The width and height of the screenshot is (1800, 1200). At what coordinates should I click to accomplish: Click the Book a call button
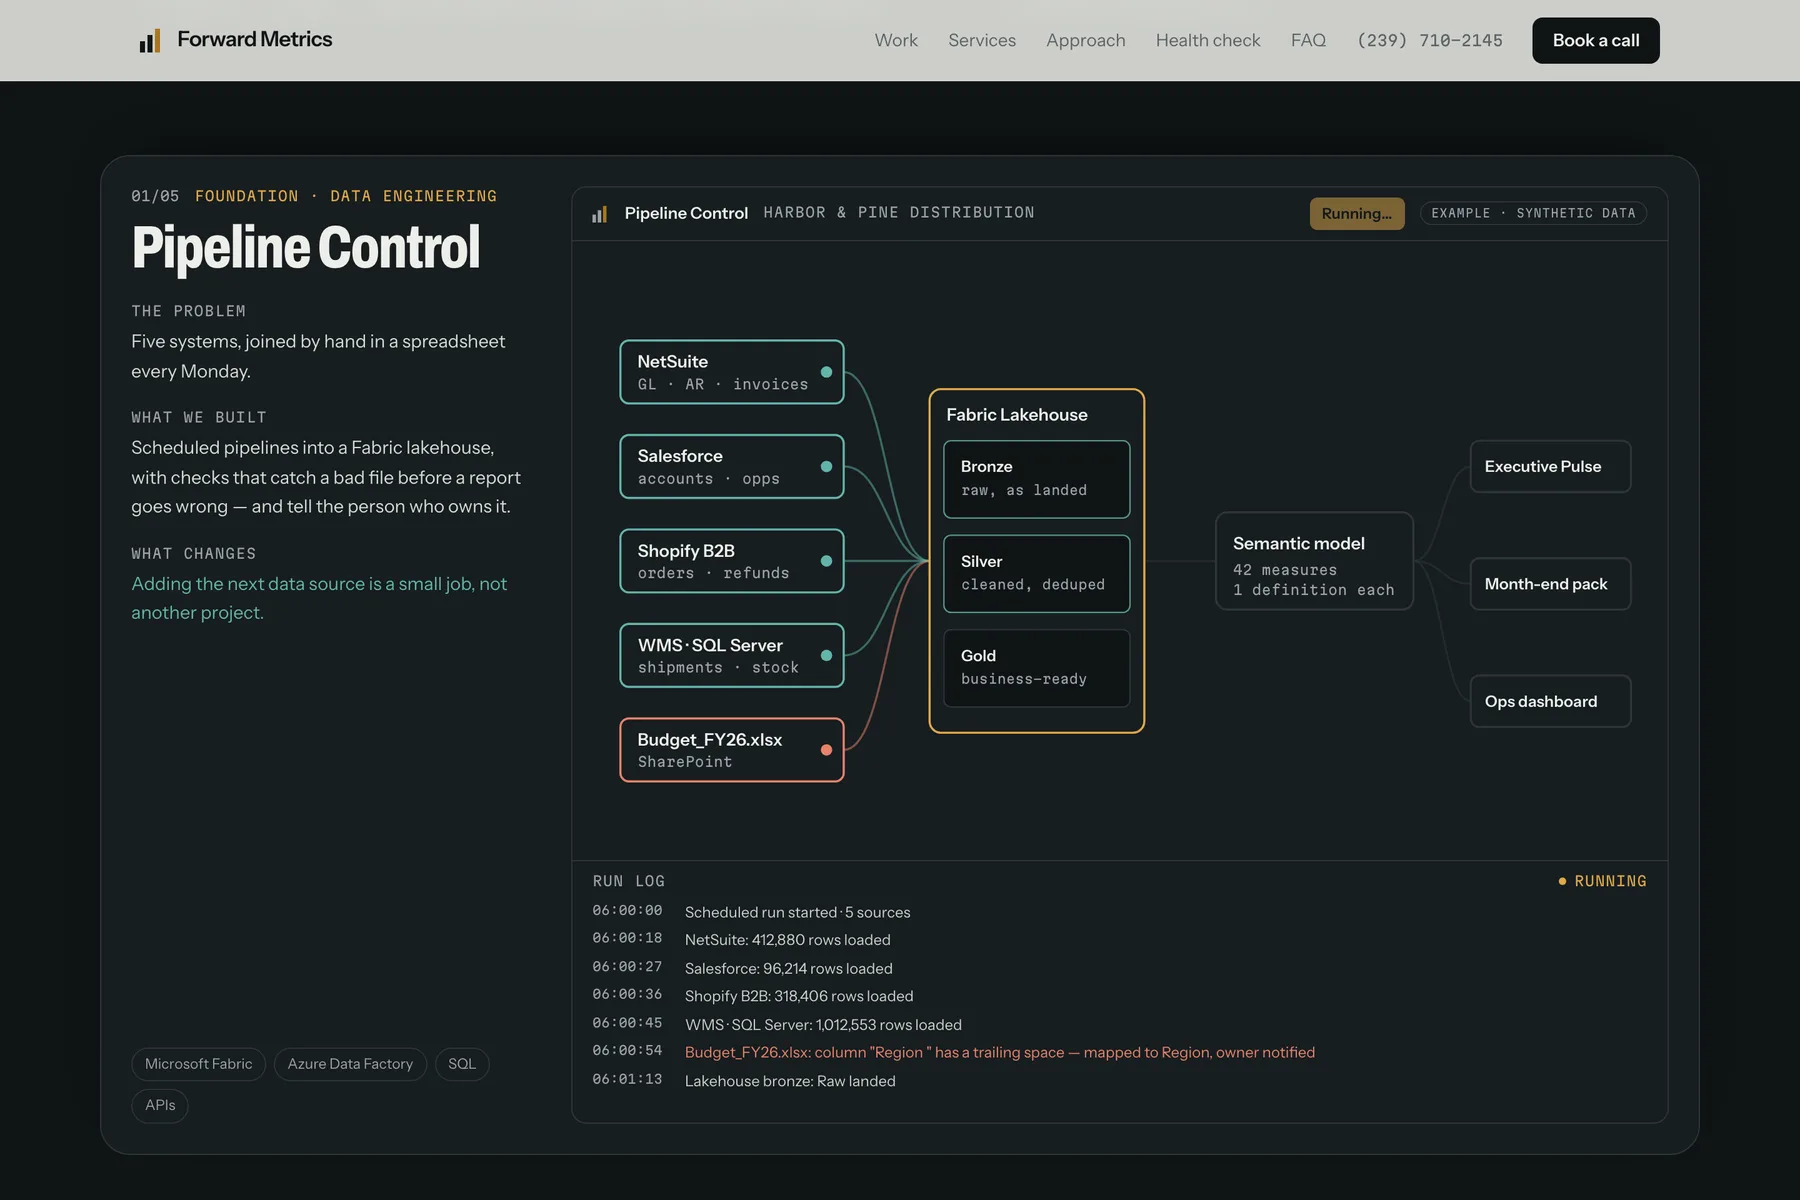[x=1596, y=40]
